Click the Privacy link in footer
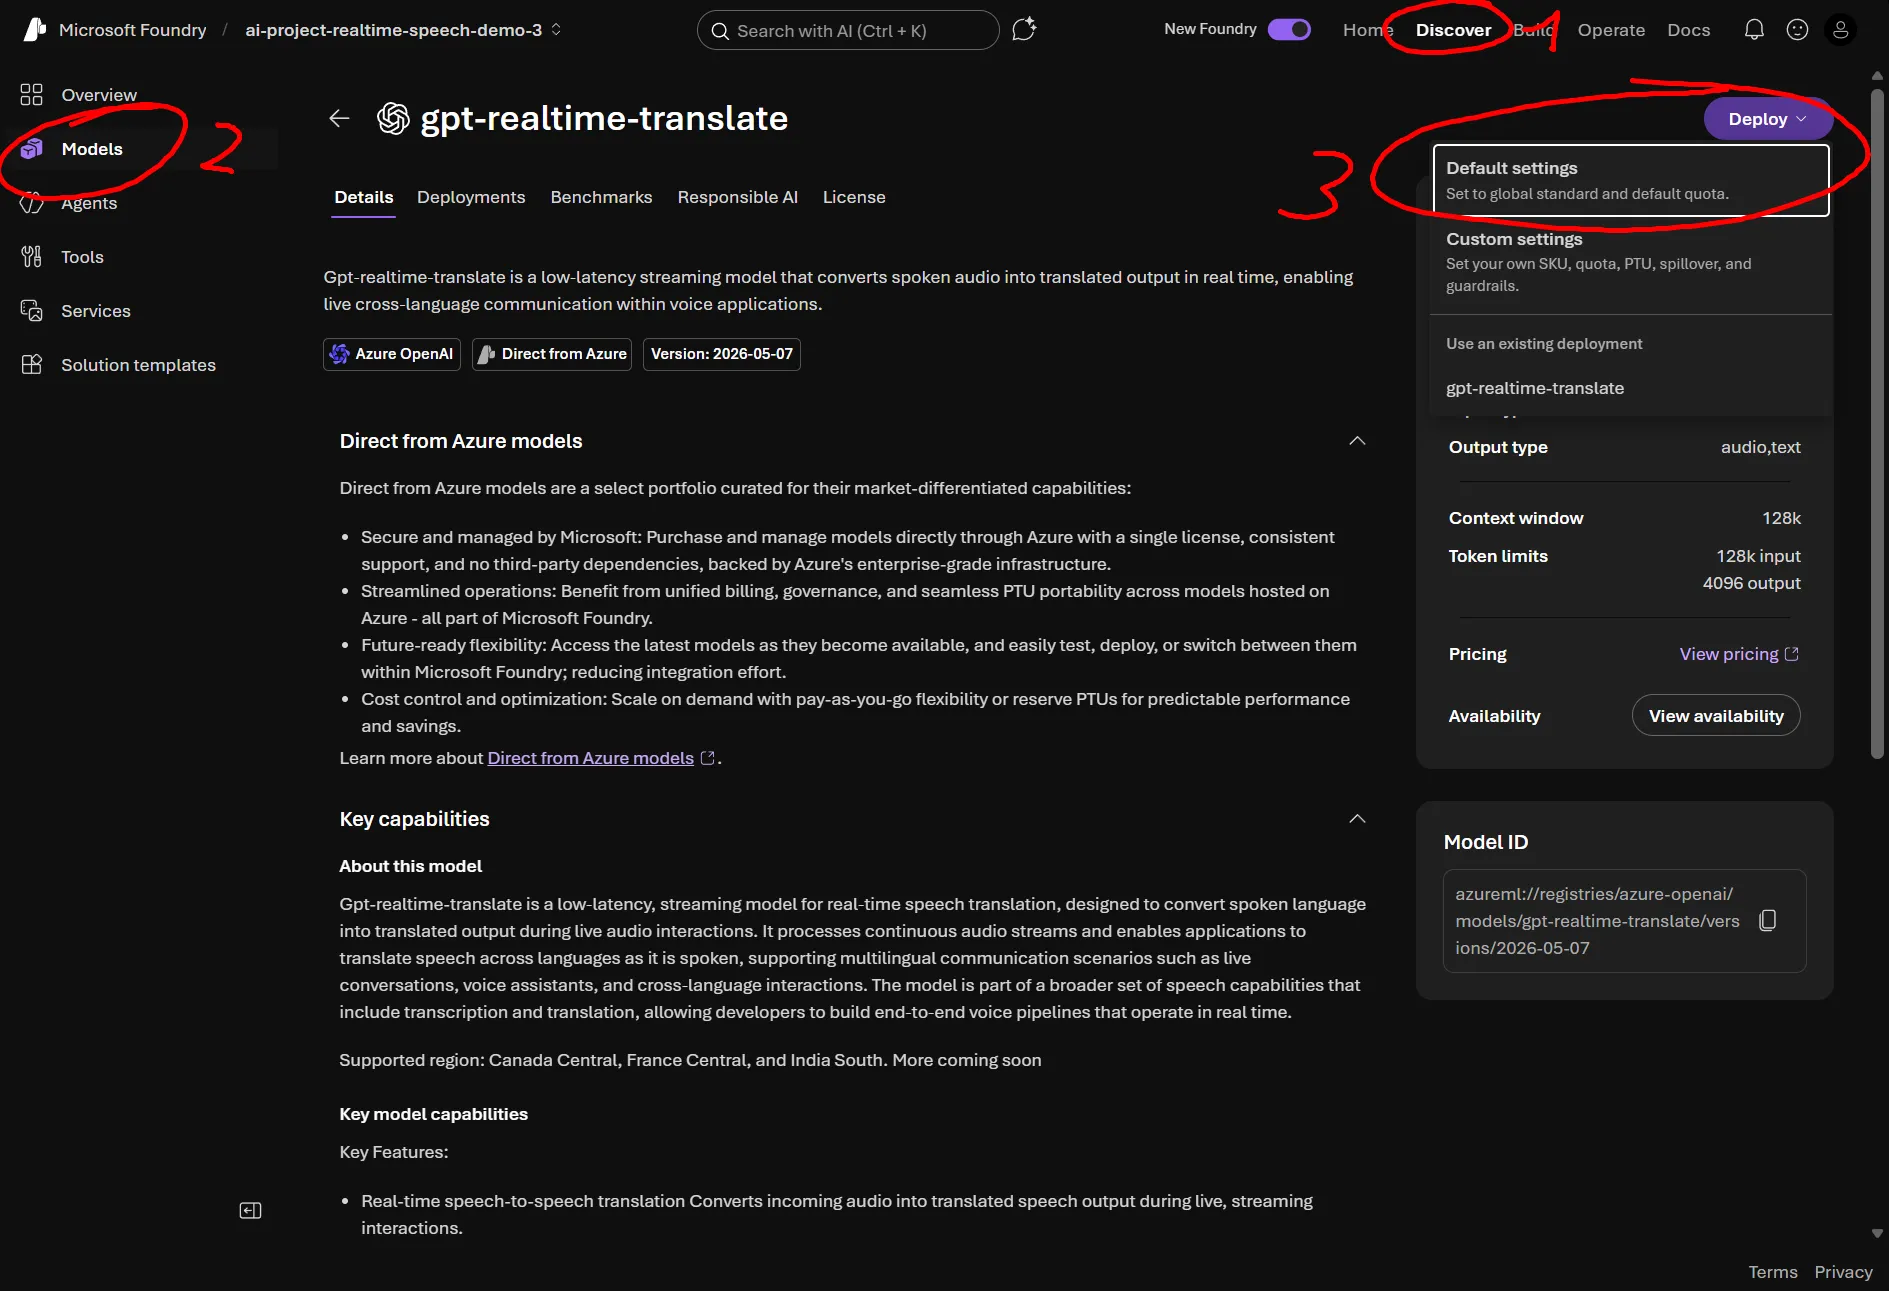The image size is (1889, 1291). click(1843, 1272)
